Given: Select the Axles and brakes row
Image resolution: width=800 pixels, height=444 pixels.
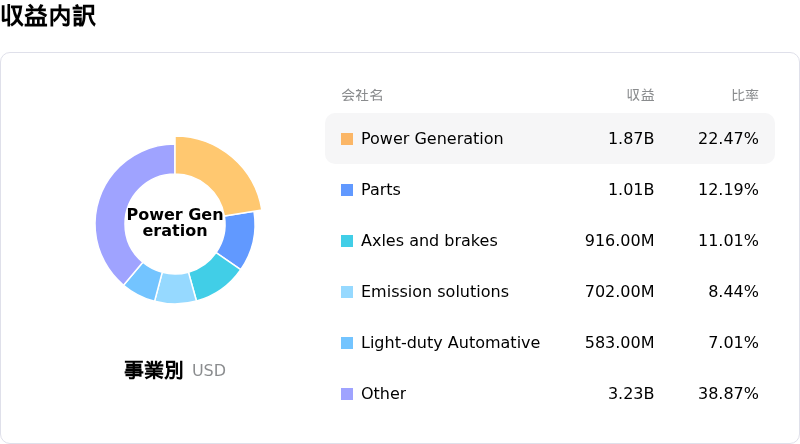Looking at the screenshot, I should [x=429, y=241].
